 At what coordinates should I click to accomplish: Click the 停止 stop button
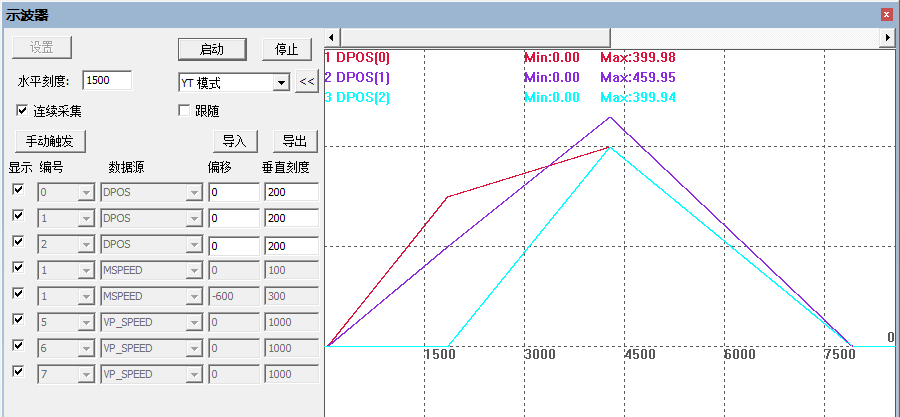pos(287,49)
